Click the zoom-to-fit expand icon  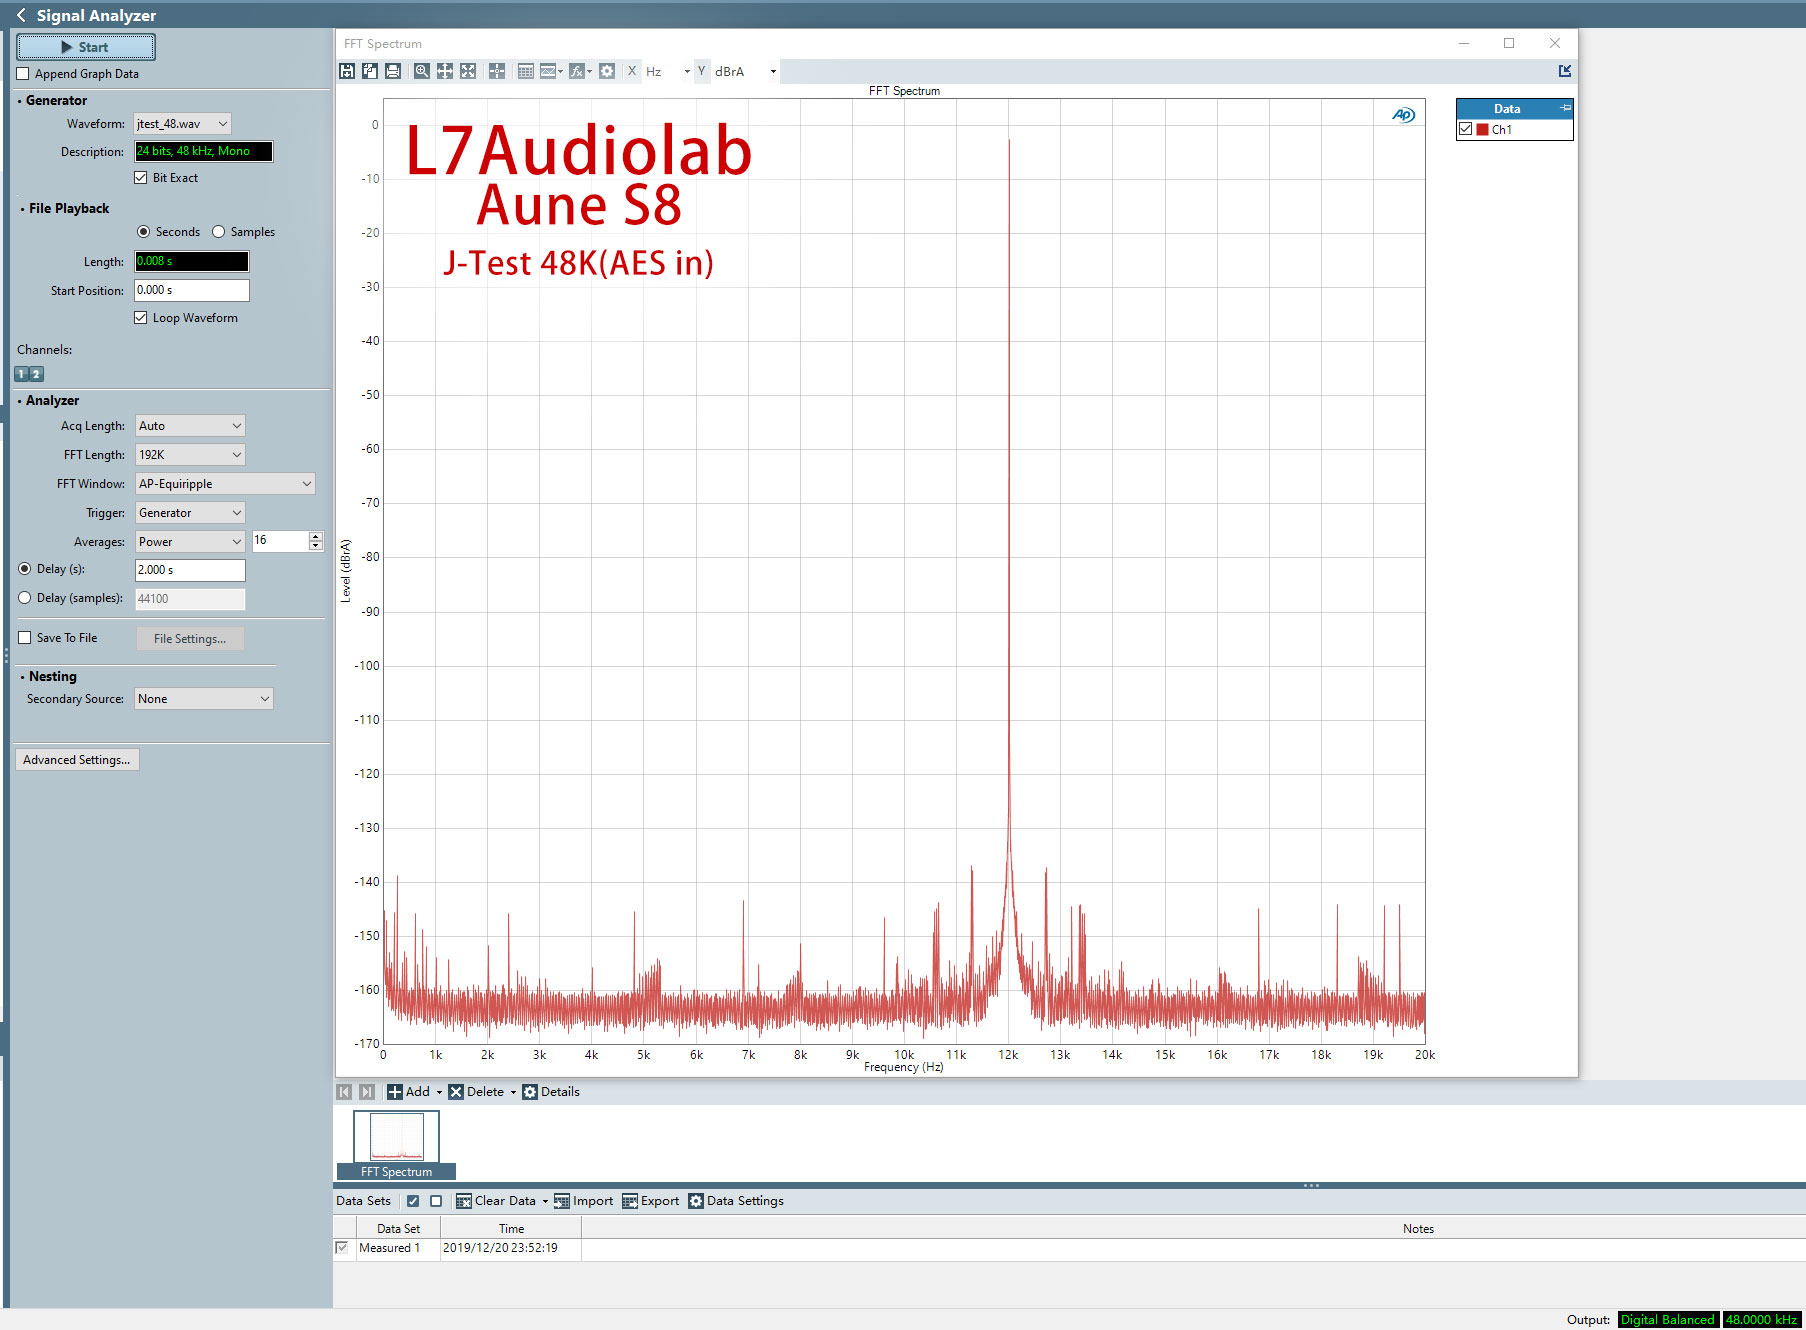tap(468, 71)
